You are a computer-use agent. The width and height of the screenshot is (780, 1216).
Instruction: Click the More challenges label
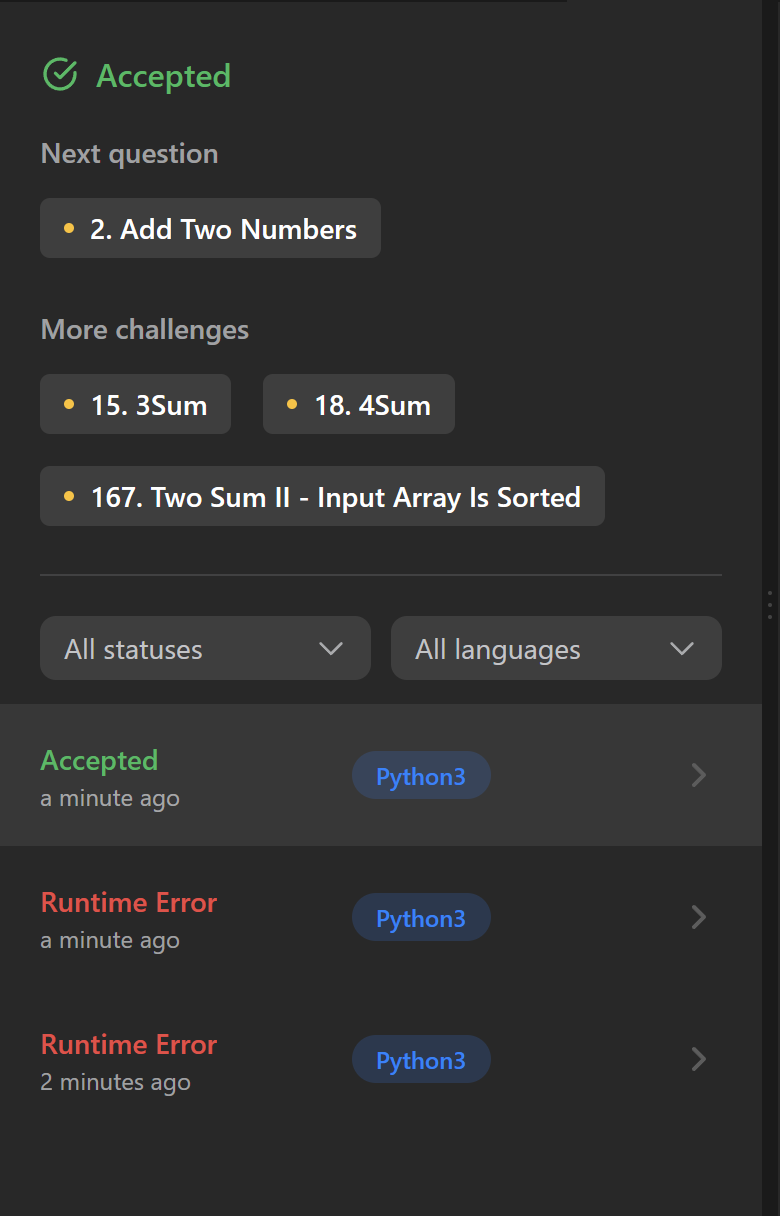coord(145,329)
